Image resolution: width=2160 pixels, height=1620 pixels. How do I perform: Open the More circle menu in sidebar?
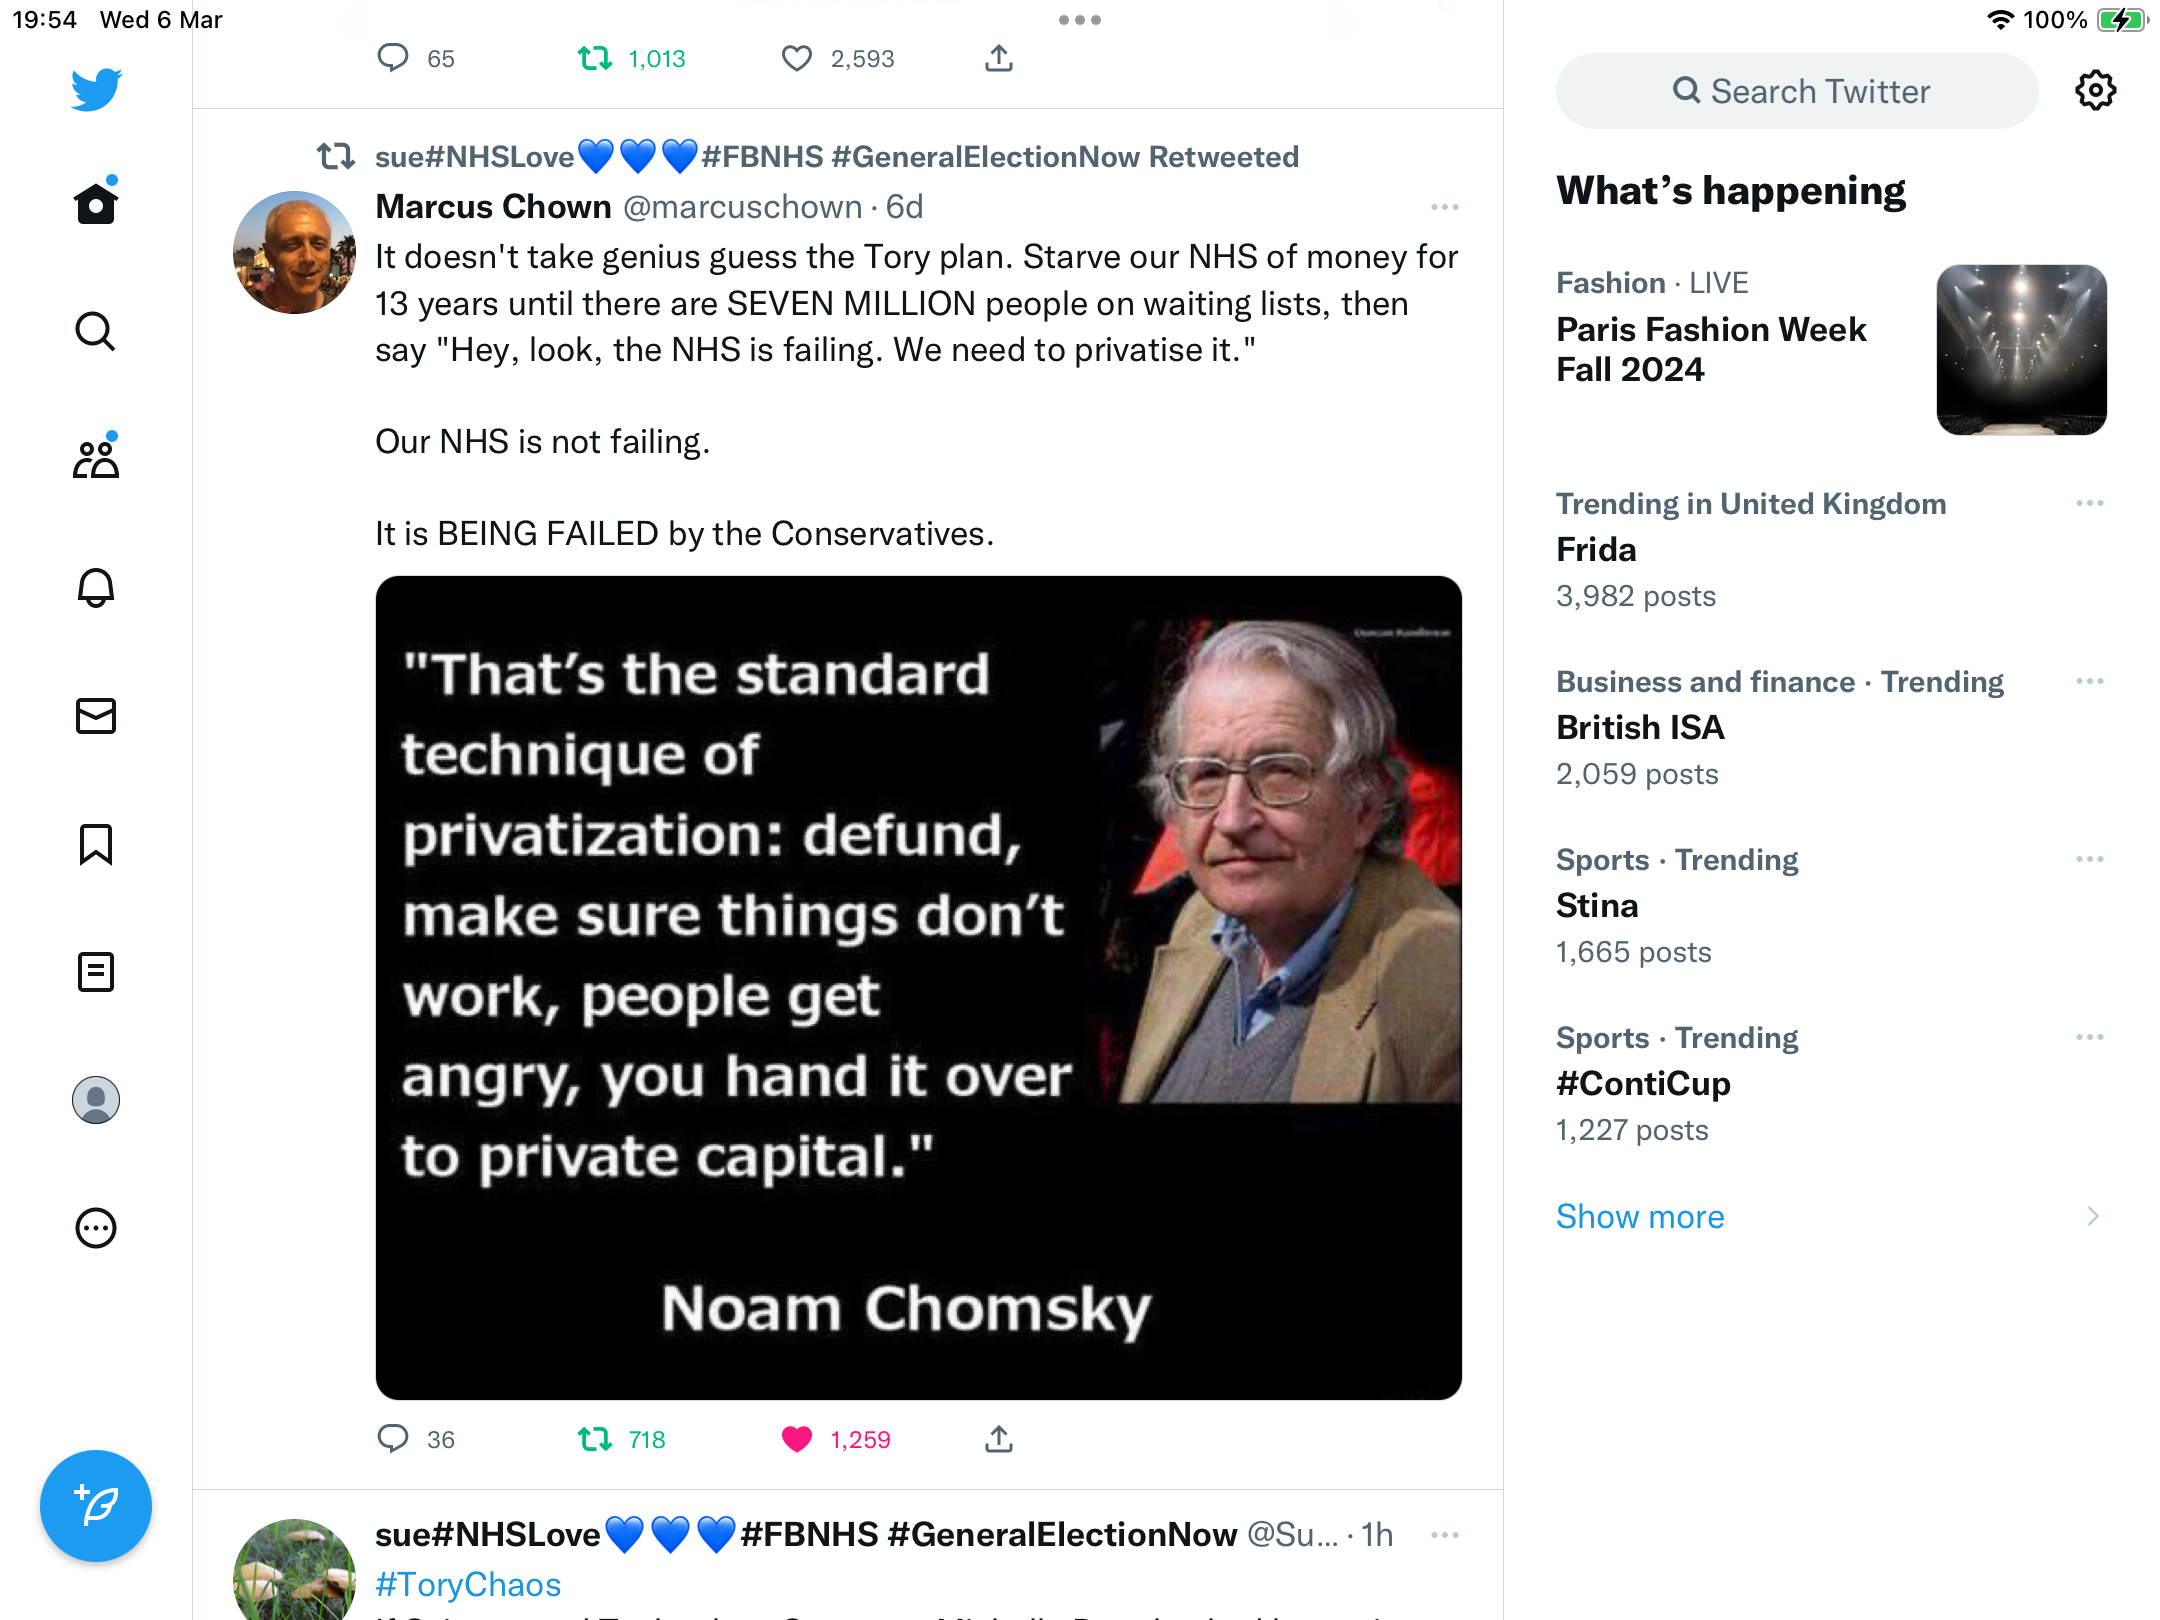pos(96,1228)
